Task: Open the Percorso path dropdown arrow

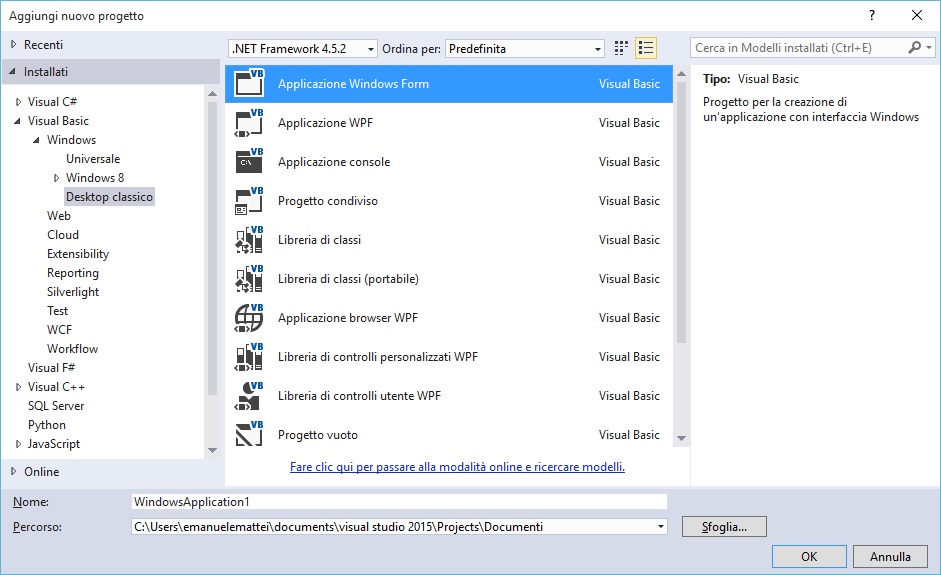Action: click(660, 527)
